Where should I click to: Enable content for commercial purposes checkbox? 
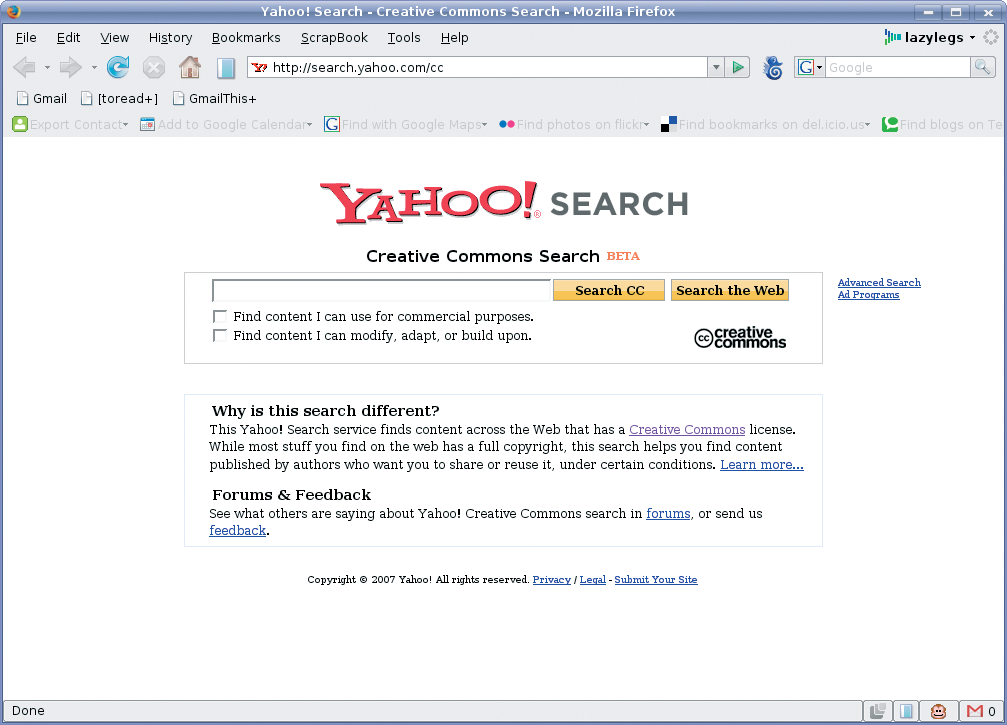(220, 316)
